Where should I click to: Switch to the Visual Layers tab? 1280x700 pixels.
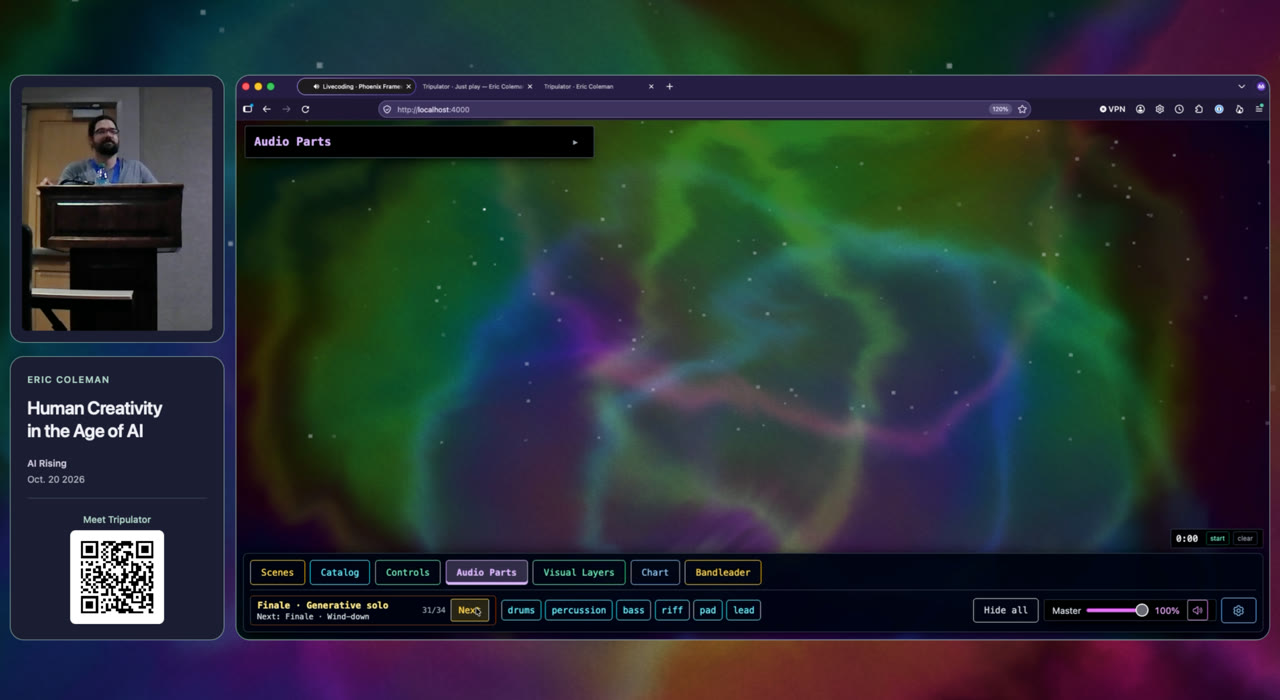click(x=579, y=572)
